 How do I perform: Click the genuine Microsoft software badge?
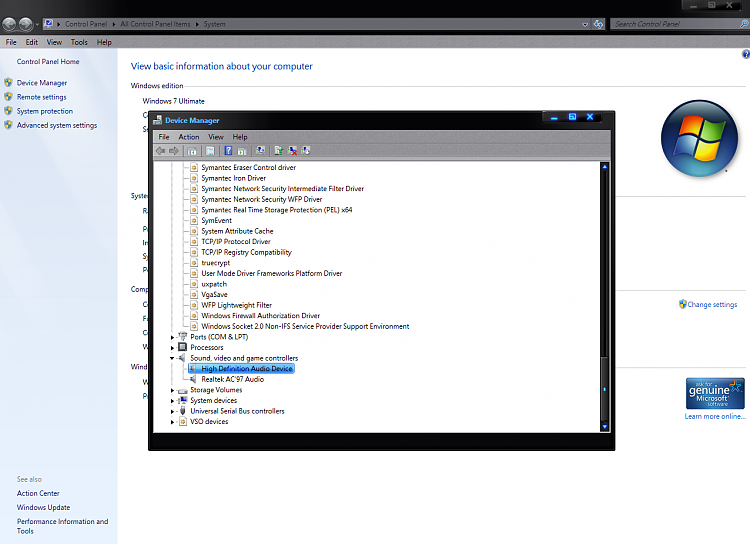pos(715,393)
